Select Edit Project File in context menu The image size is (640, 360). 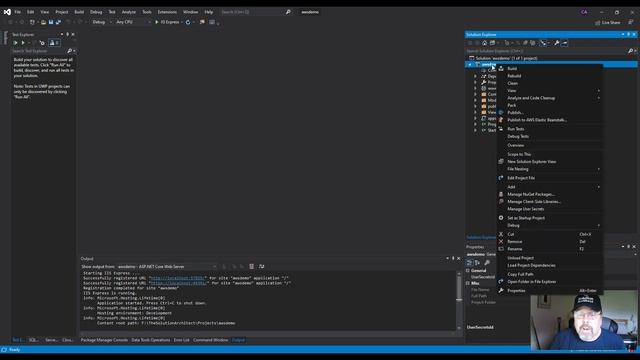[549, 178]
